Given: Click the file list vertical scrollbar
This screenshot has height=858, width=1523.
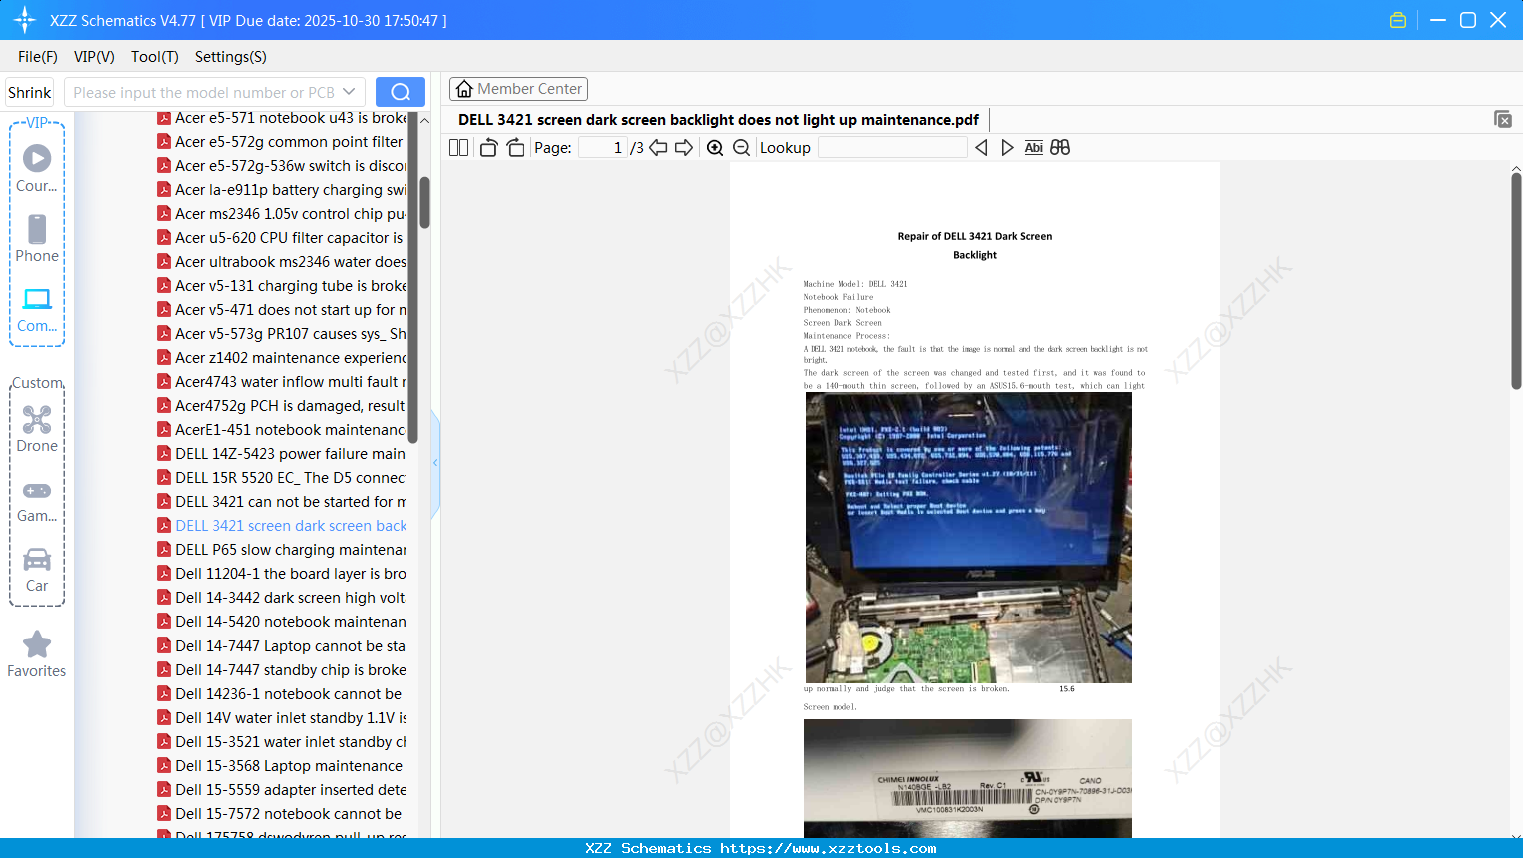Looking at the screenshot, I should tap(424, 203).
